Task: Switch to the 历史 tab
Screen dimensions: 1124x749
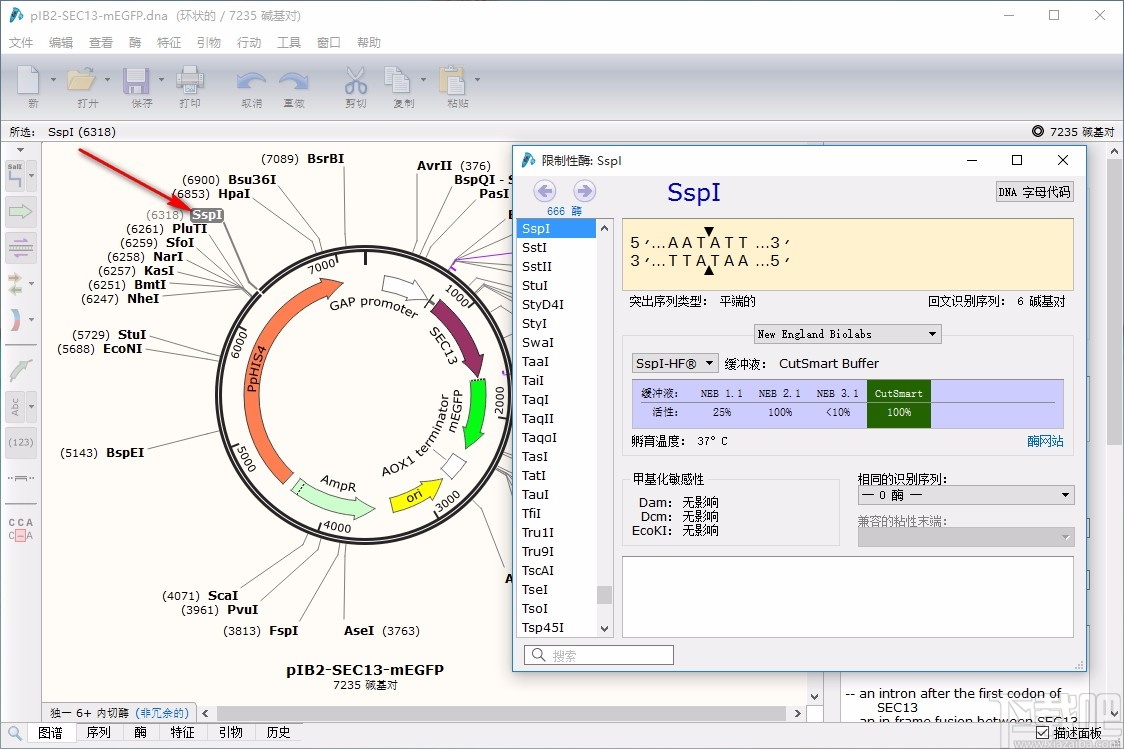Action: pyautogui.click(x=279, y=732)
